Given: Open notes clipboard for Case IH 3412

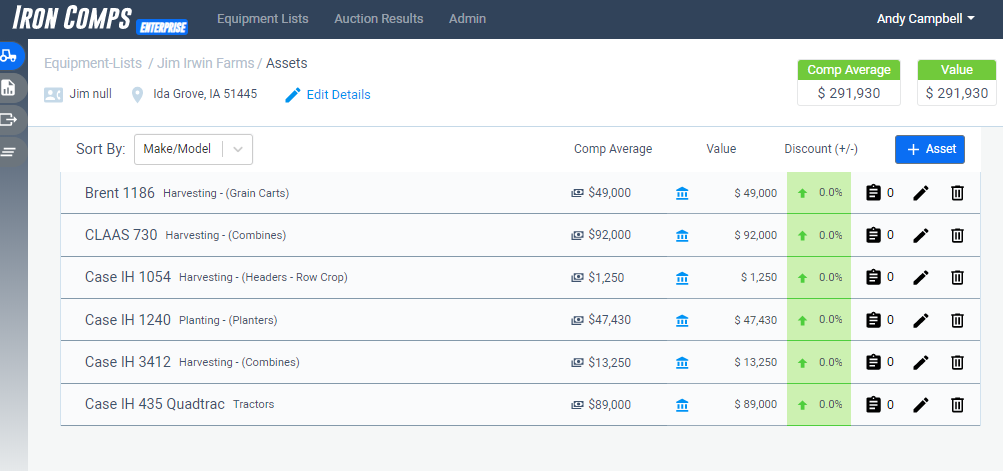Looking at the screenshot, I should (x=873, y=362).
